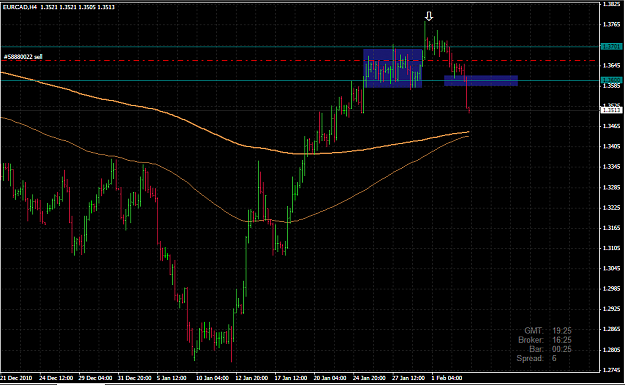
Task: Click the 1.3825 price scale label
Action: 611,4
